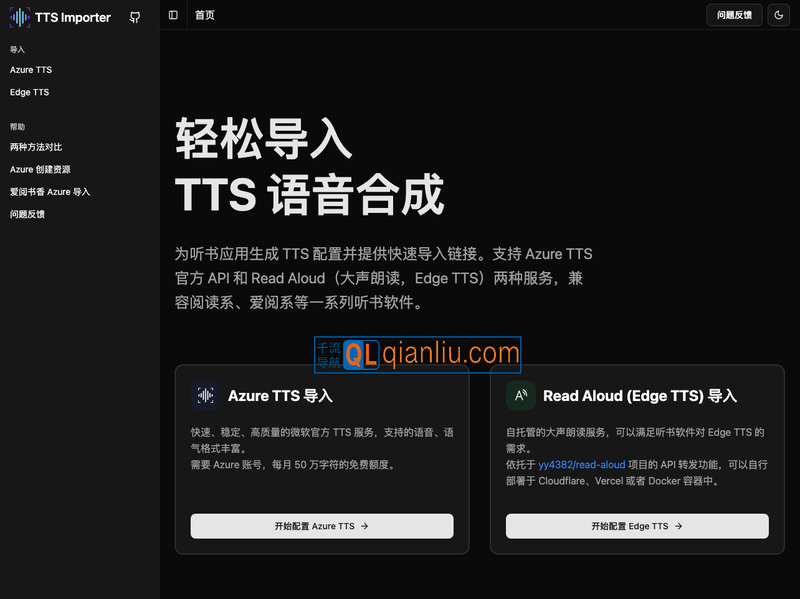Click the 问题反馈 button in the top bar
The image size is (800, 599).
pyautogui.click(x=734, y=15)
